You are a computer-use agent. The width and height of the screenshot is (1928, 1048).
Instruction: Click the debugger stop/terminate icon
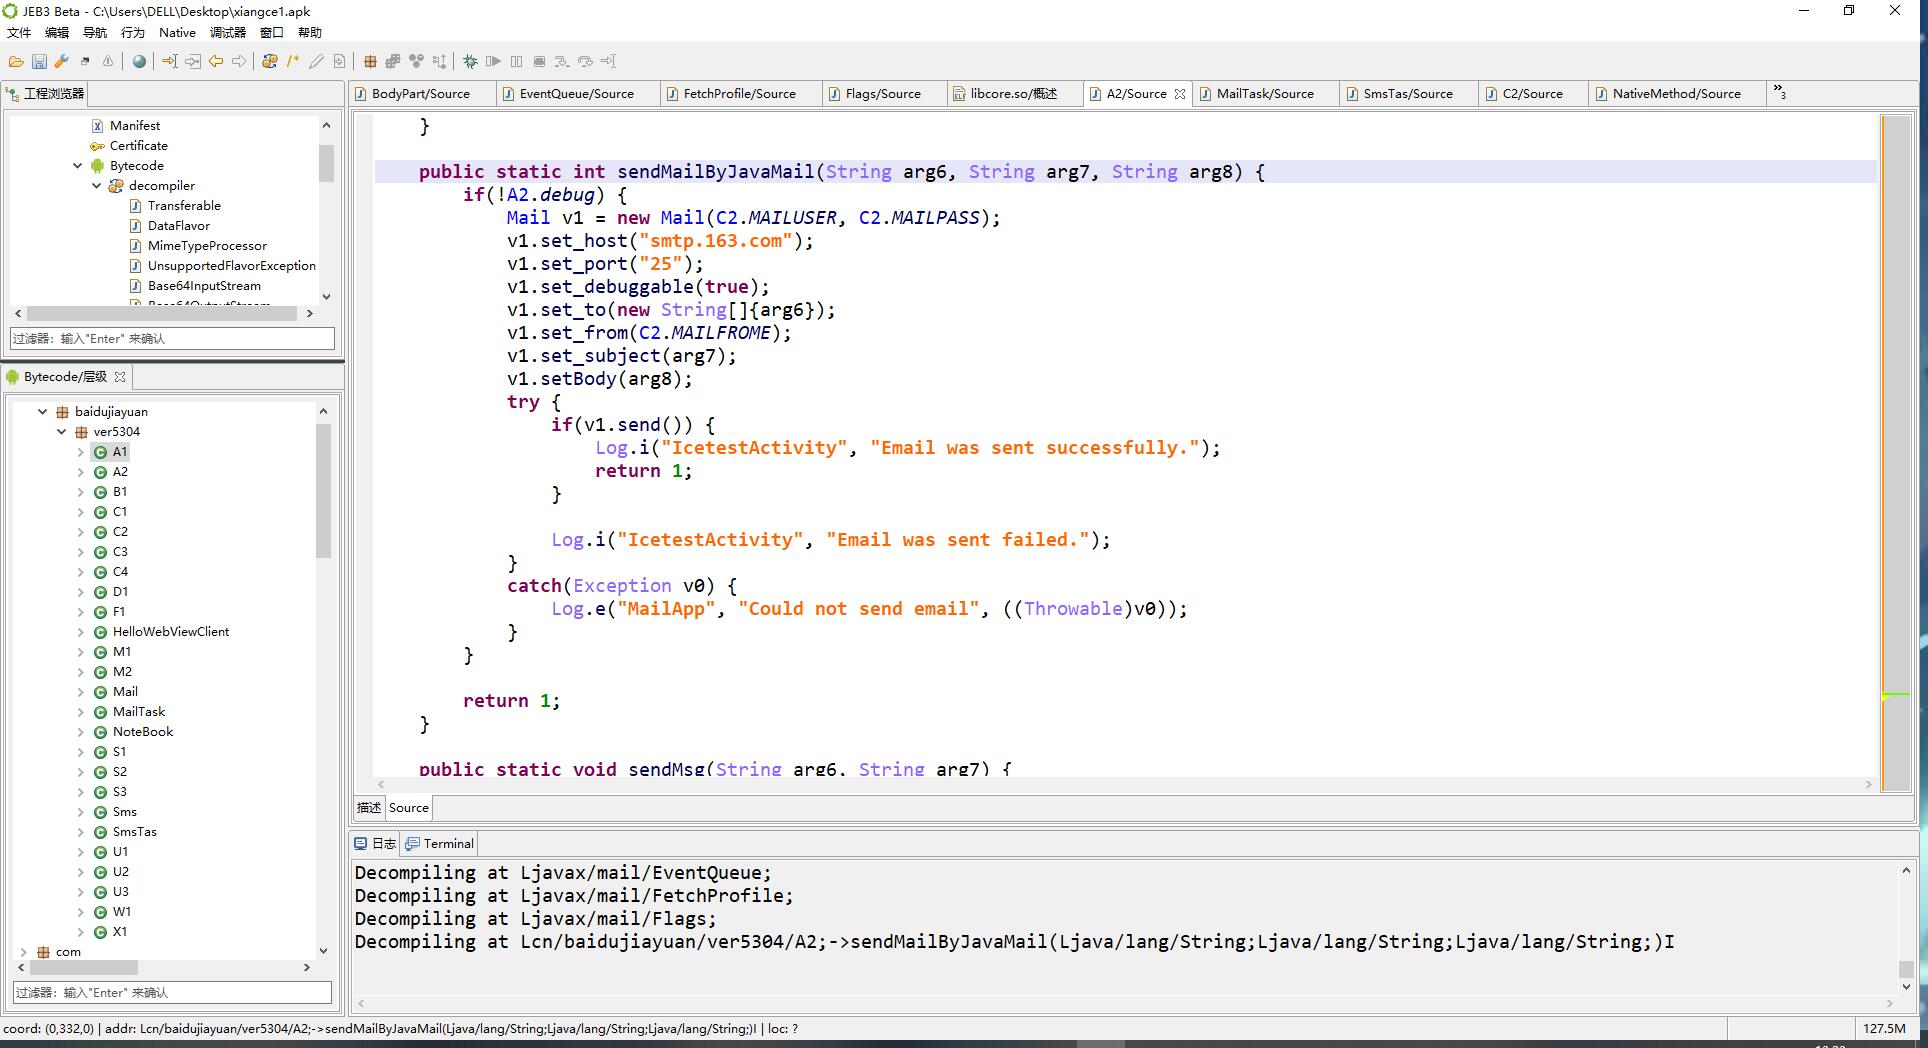539,61
